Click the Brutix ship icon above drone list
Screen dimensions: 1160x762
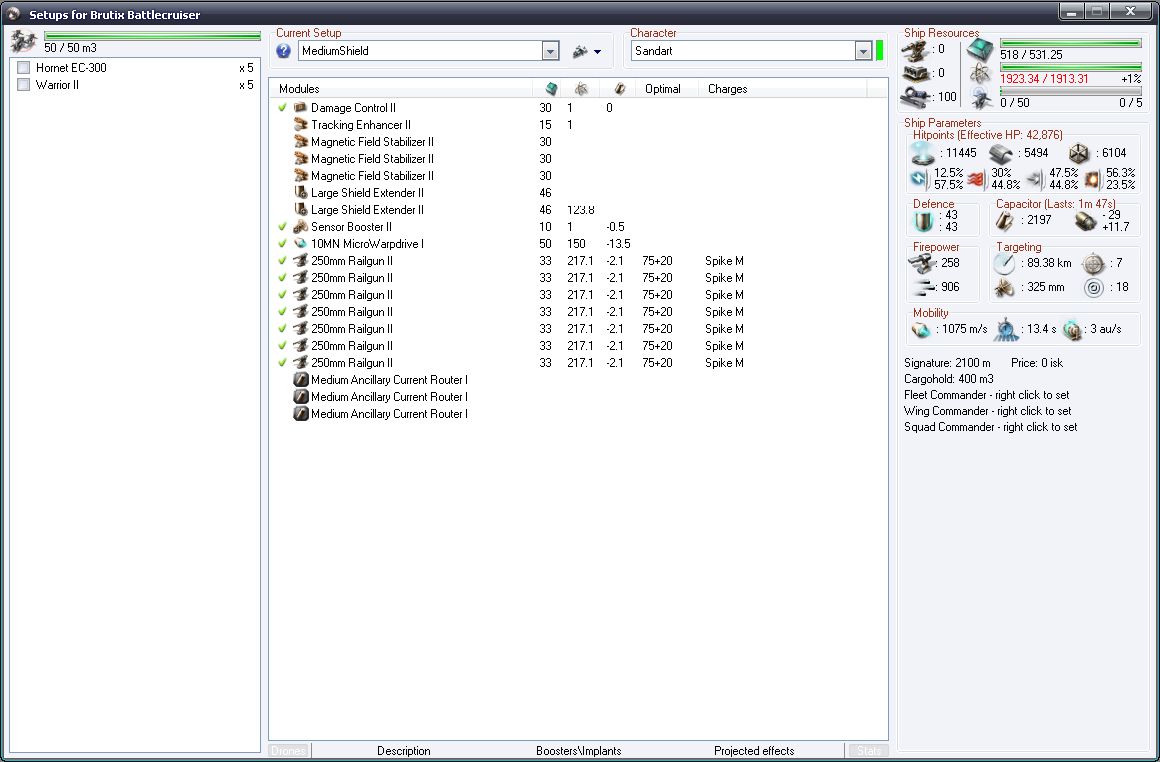coord(24,41)
